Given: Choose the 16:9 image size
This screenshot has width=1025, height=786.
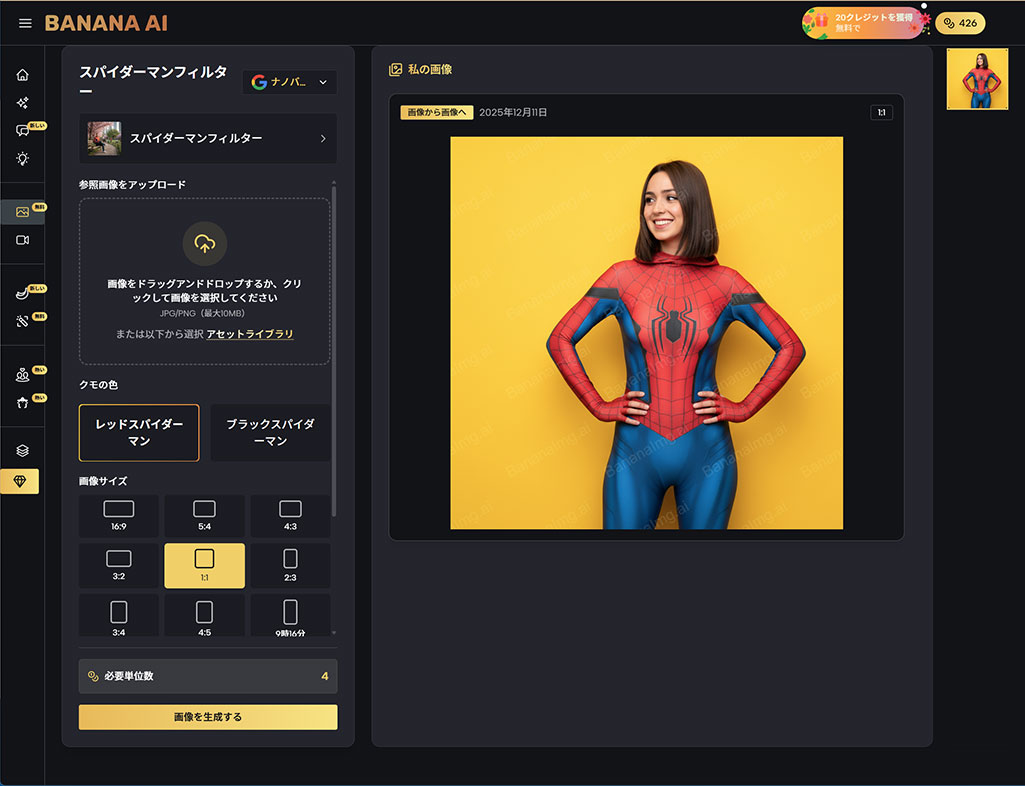Looking at the screenshot, I should click(119, 515).
